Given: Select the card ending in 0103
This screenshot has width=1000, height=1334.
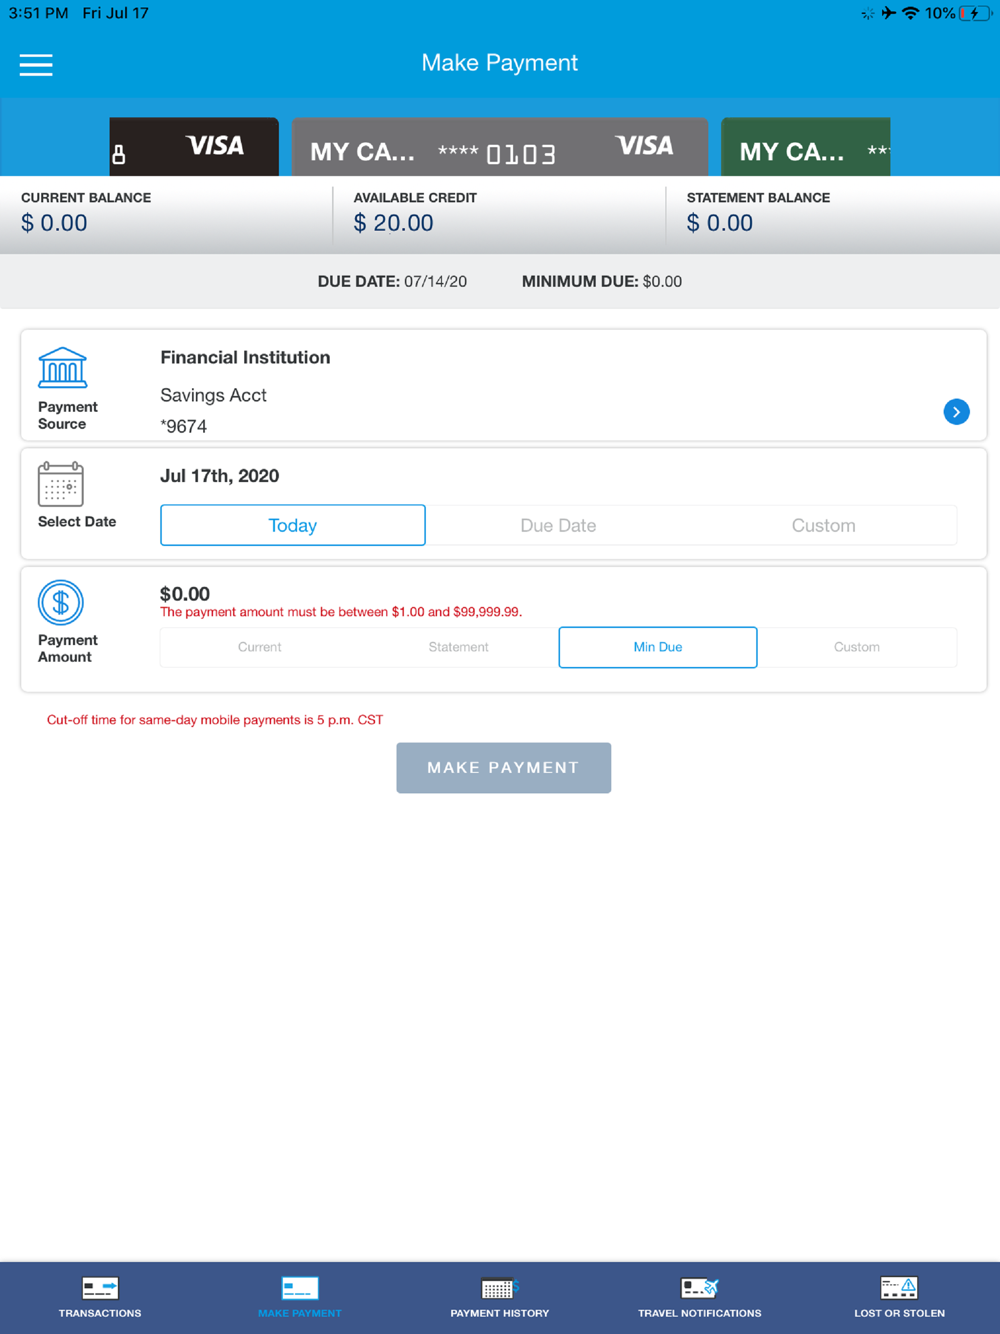Looking at the screenshot, I should 499,147.
